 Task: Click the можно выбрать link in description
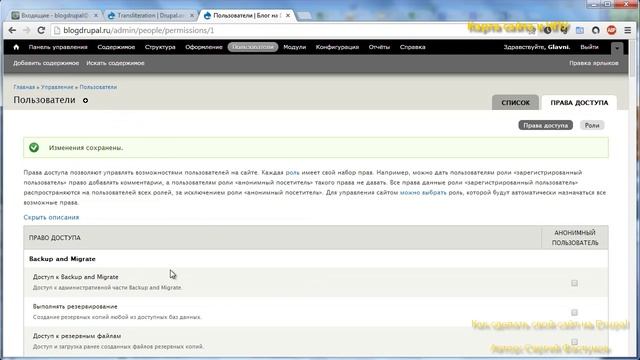[423, 192]
